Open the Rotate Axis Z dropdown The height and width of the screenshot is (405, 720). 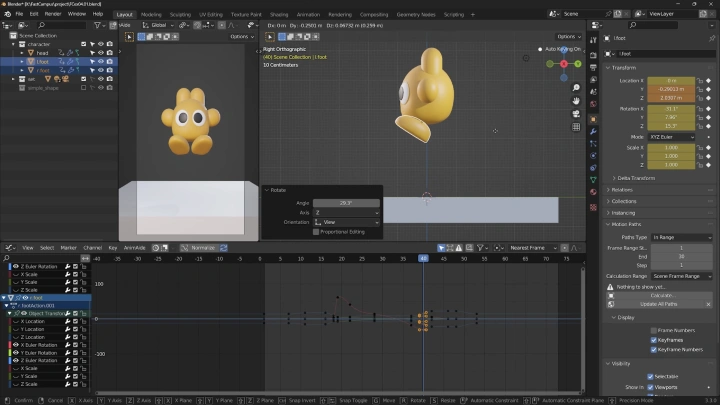click(346, 213)
